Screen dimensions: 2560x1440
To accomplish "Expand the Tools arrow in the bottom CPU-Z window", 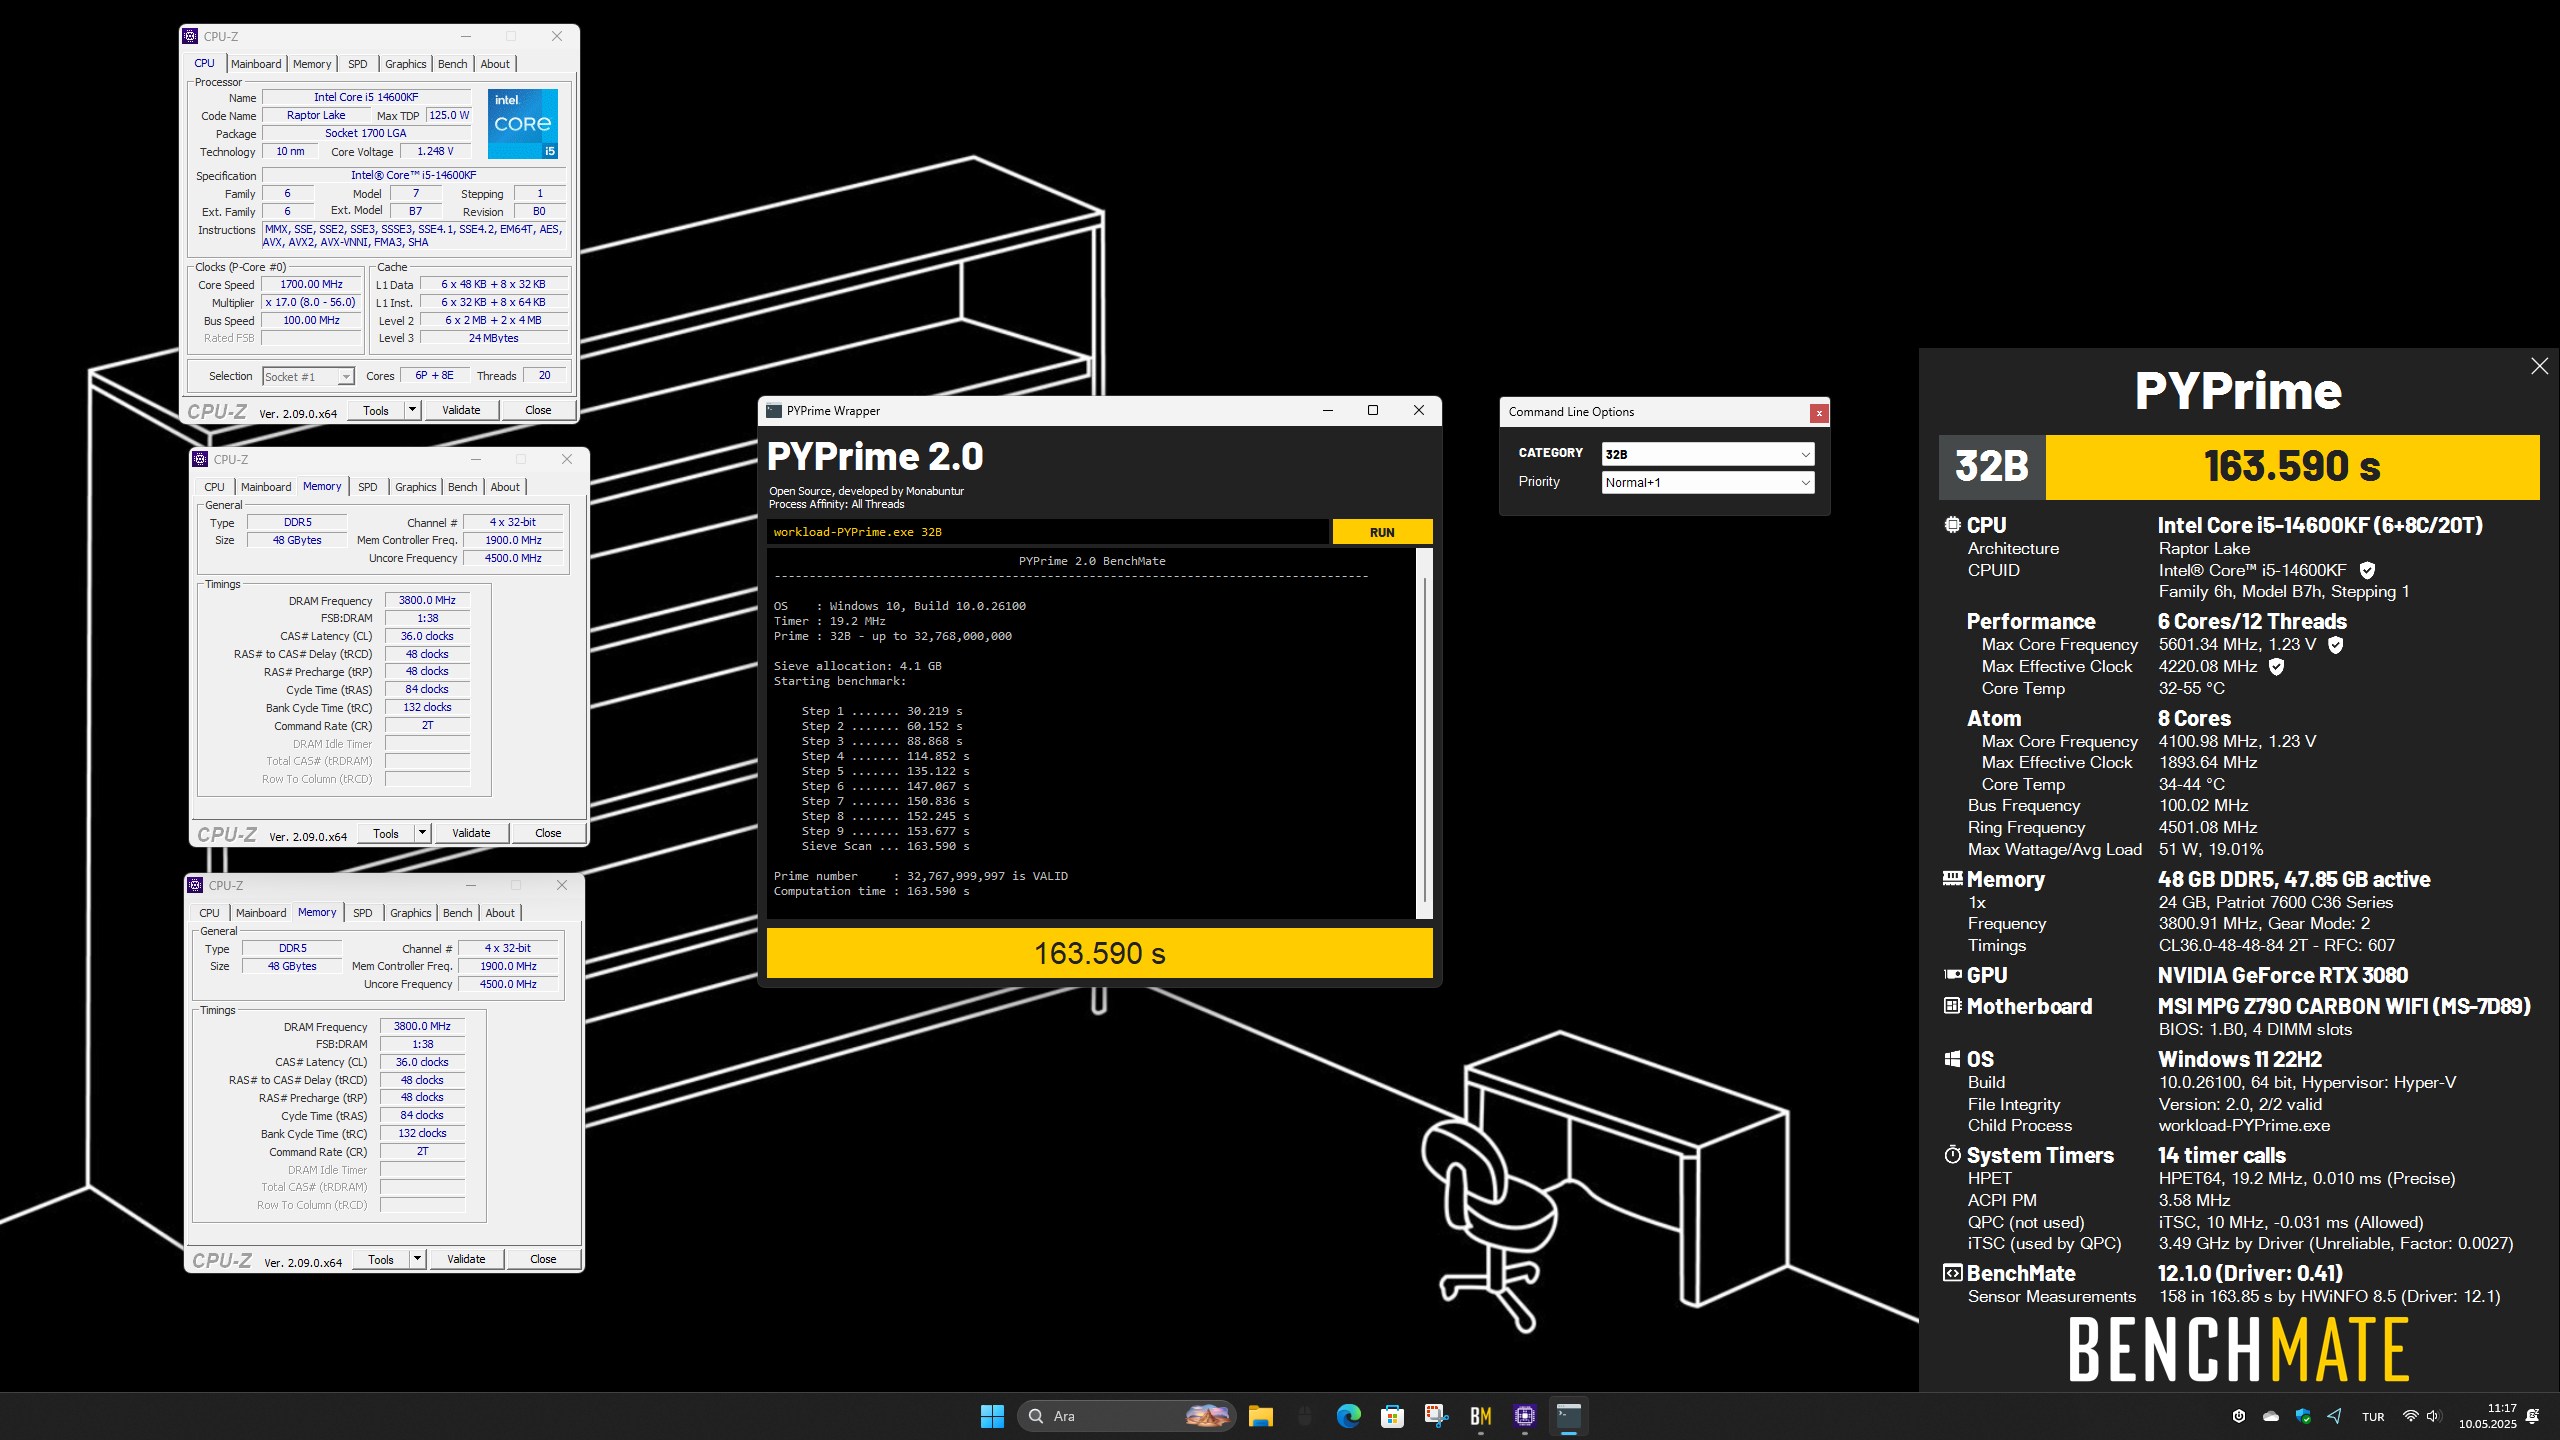I will point(417,1259).
